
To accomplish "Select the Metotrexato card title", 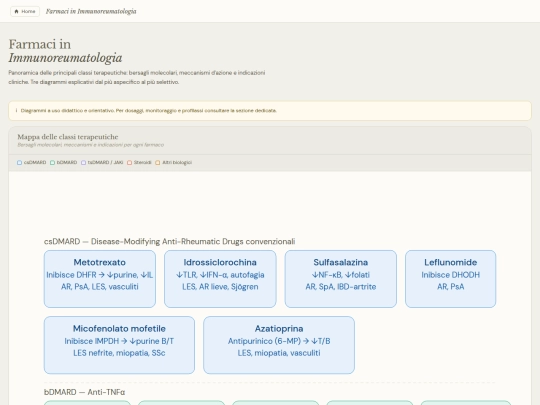I will (x=100, y=262).
